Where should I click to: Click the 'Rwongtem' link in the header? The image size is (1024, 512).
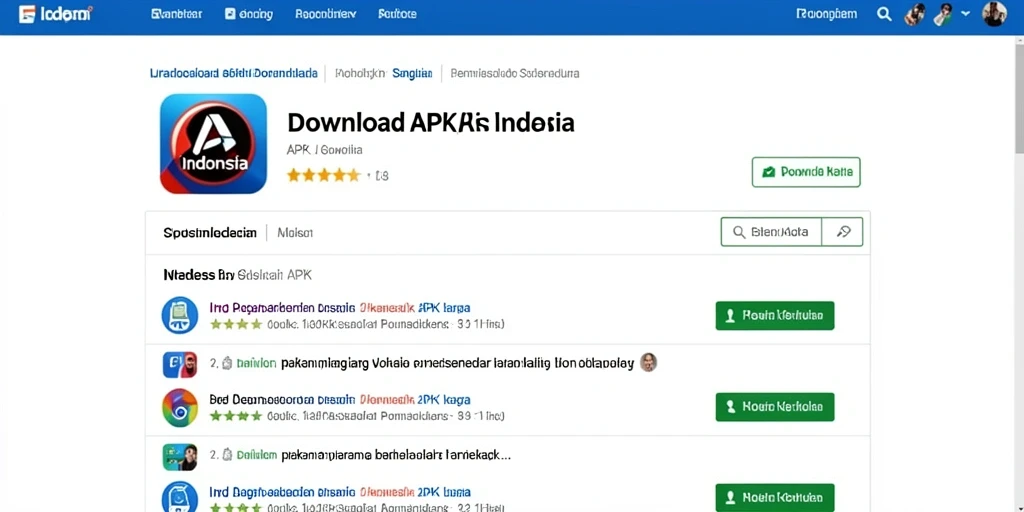tap(827, 14)
